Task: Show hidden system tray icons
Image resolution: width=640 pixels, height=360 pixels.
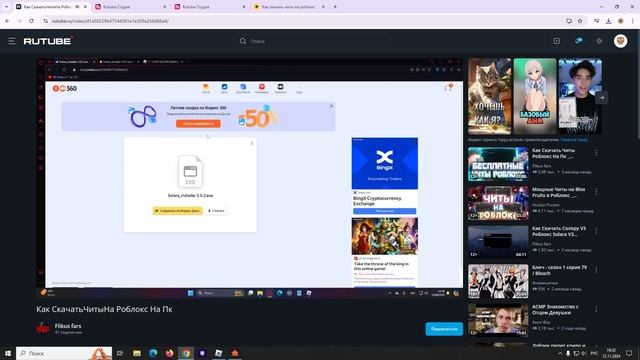Action: tap(560, 353)
